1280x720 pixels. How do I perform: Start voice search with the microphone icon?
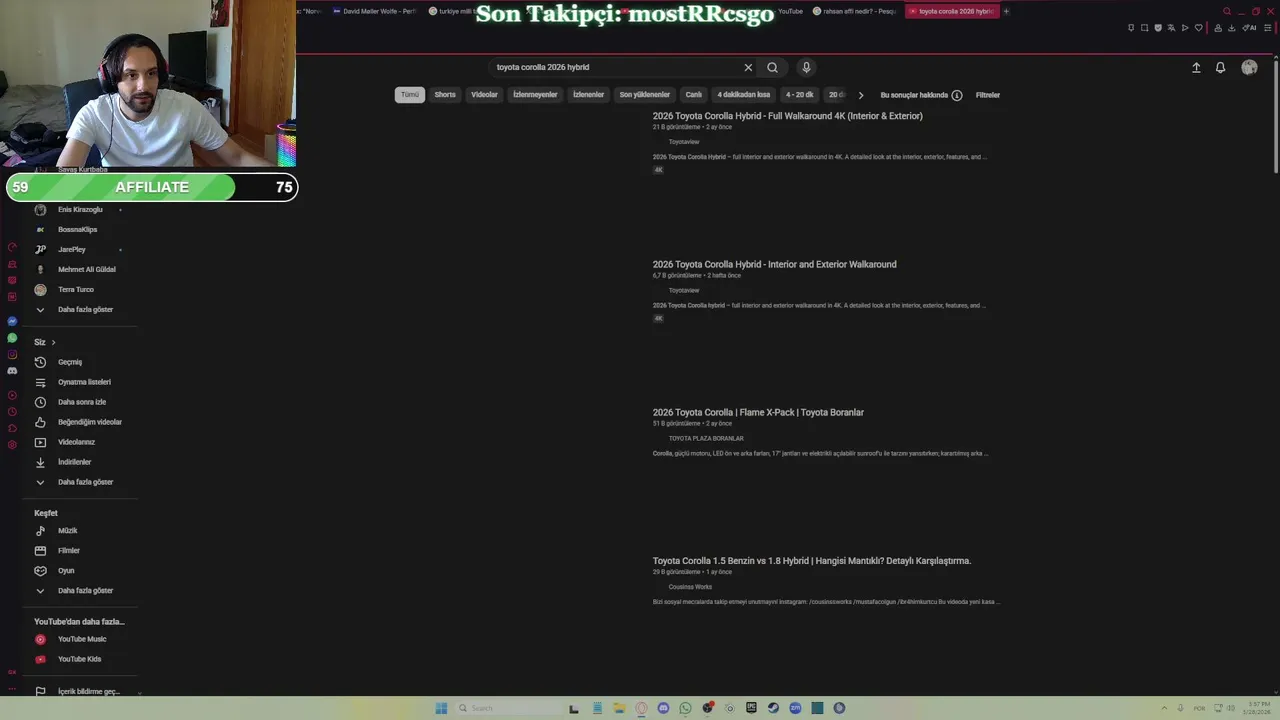tap(806, 67)
